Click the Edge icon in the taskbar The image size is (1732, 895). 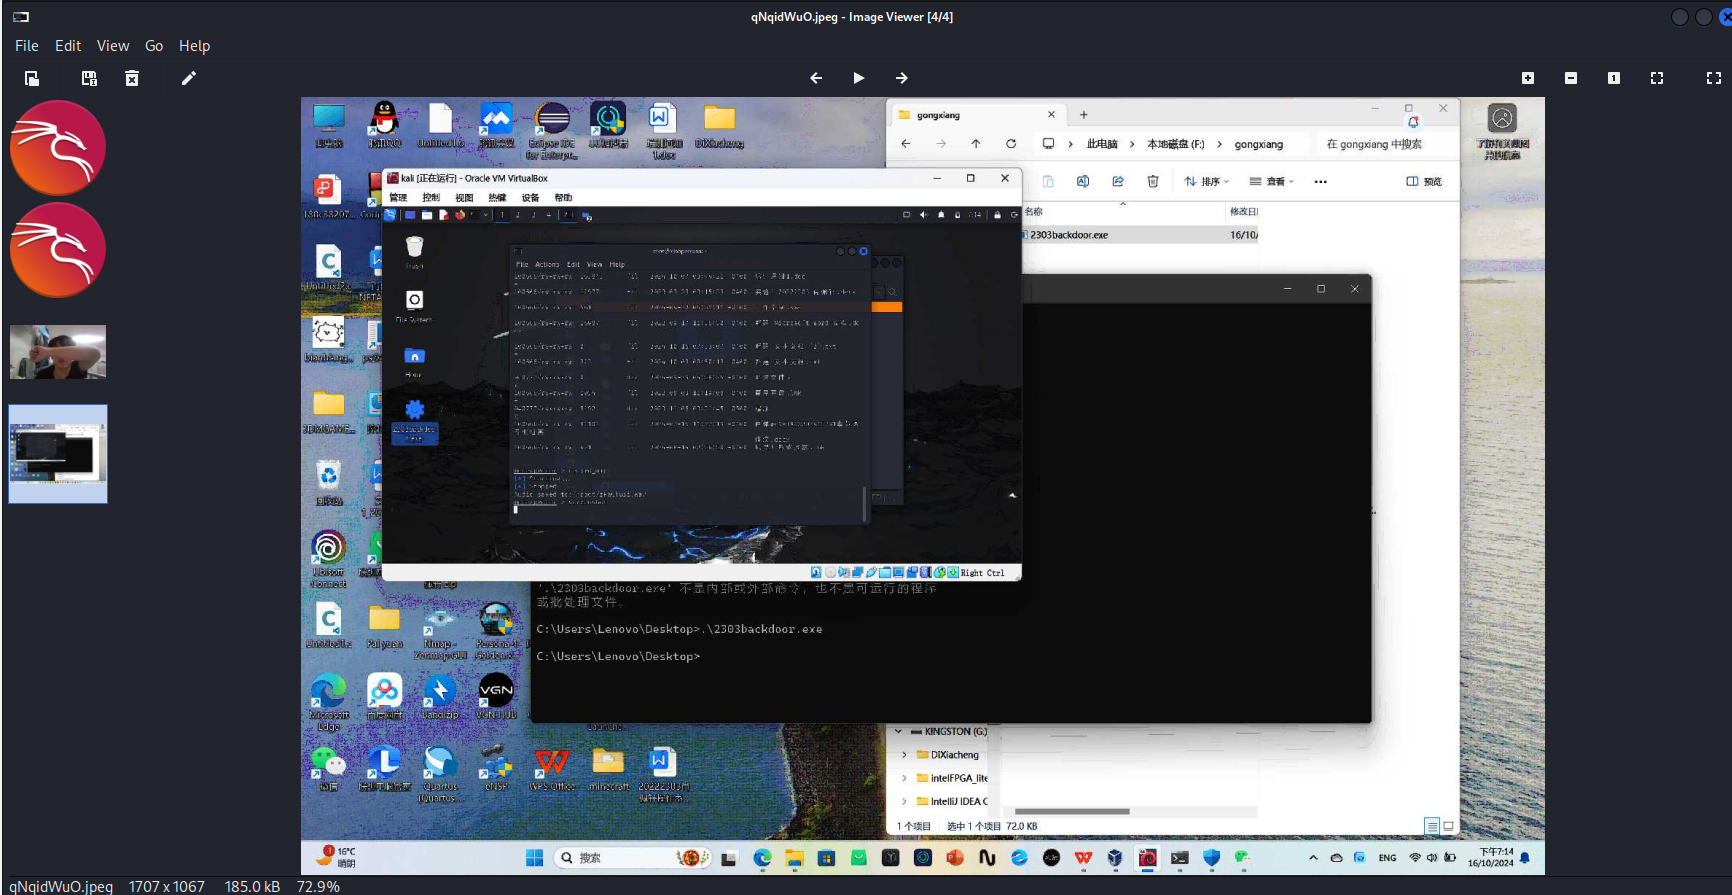(x=762, y=858)
